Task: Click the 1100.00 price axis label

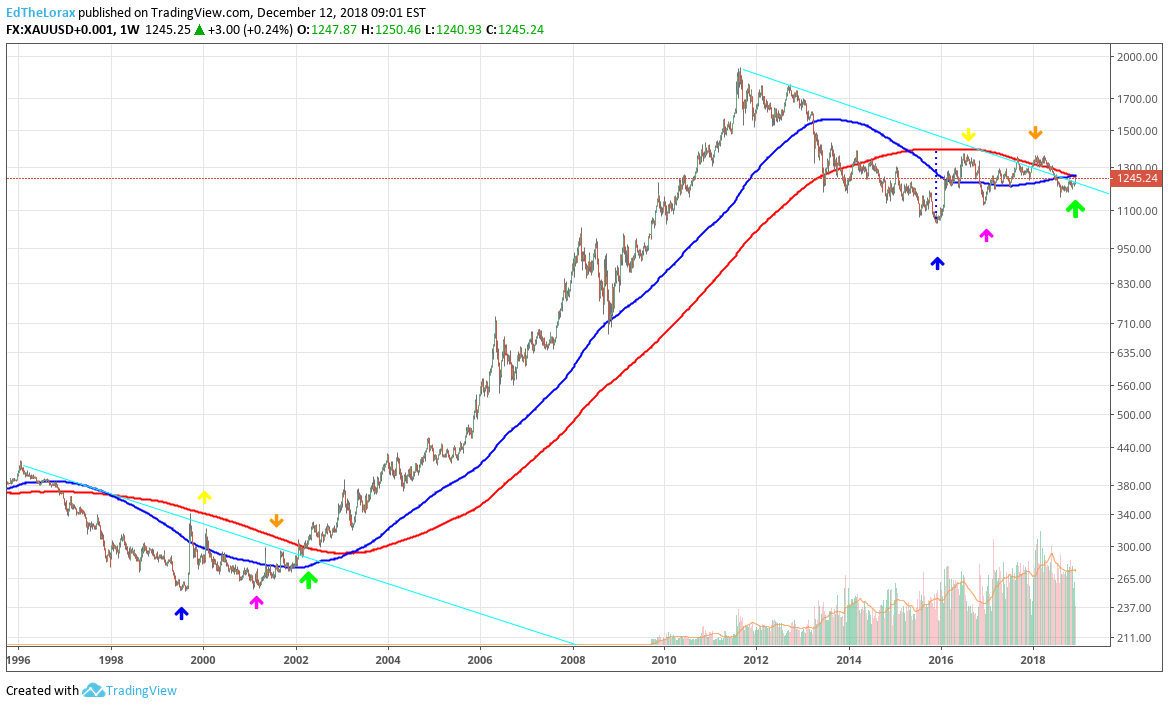Action: [1137, 211]
